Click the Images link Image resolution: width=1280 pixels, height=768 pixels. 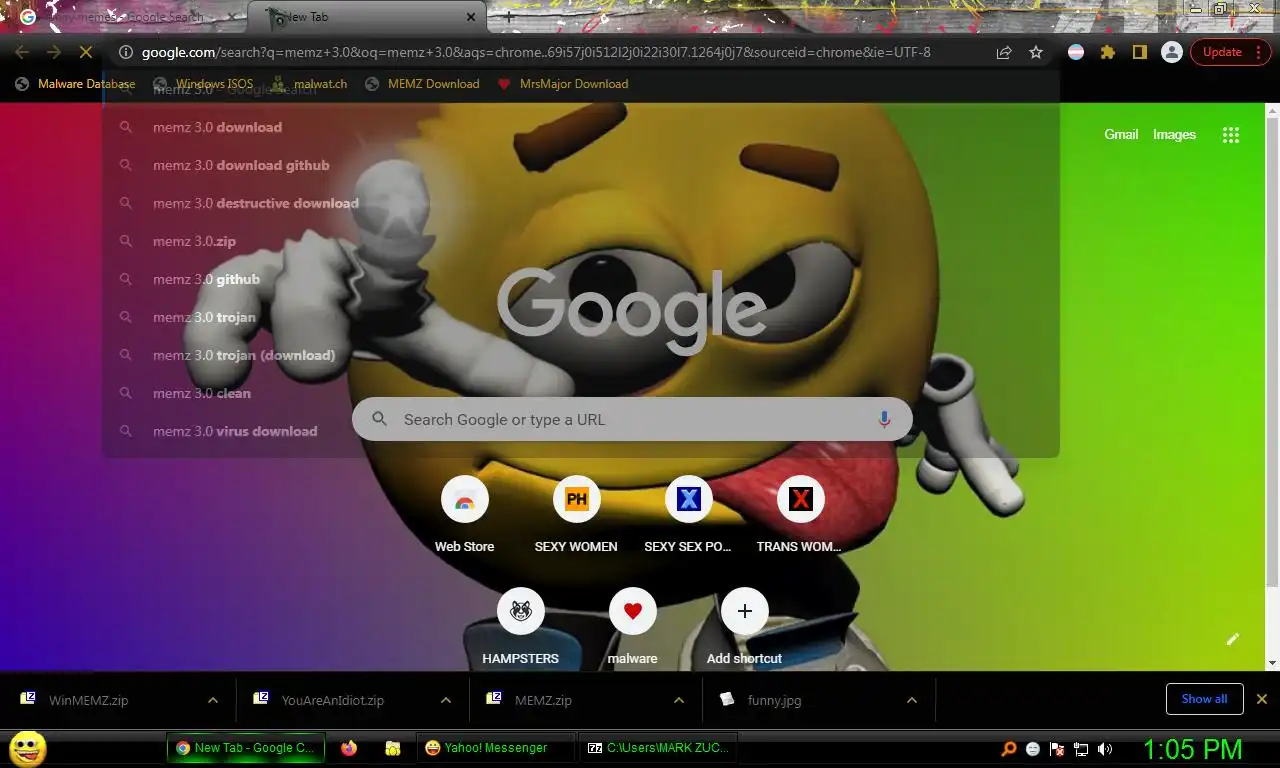1174,134
